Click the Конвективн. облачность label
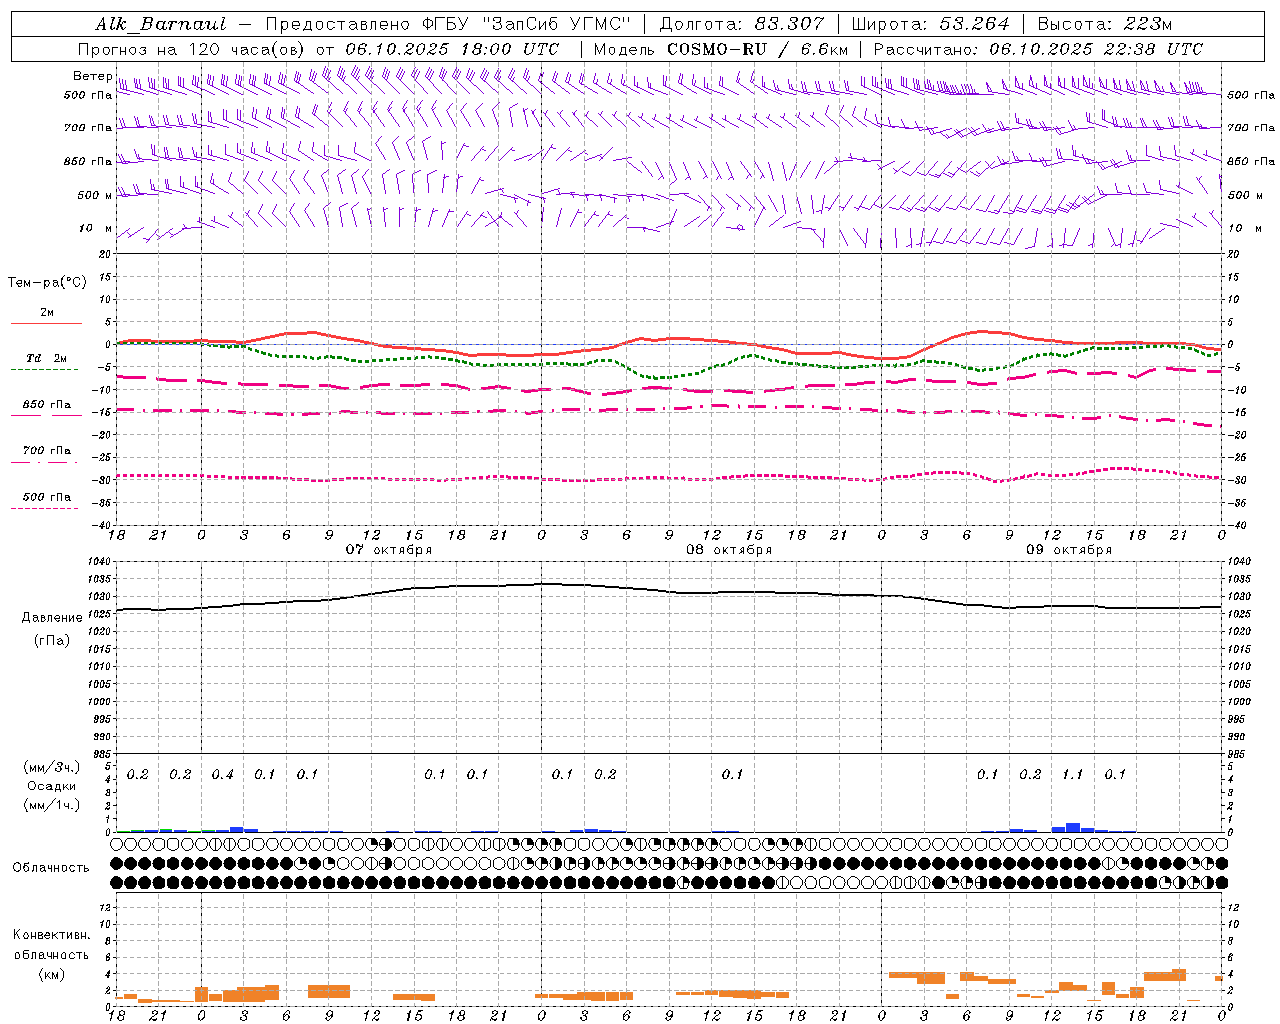 [x=51, y=945]
